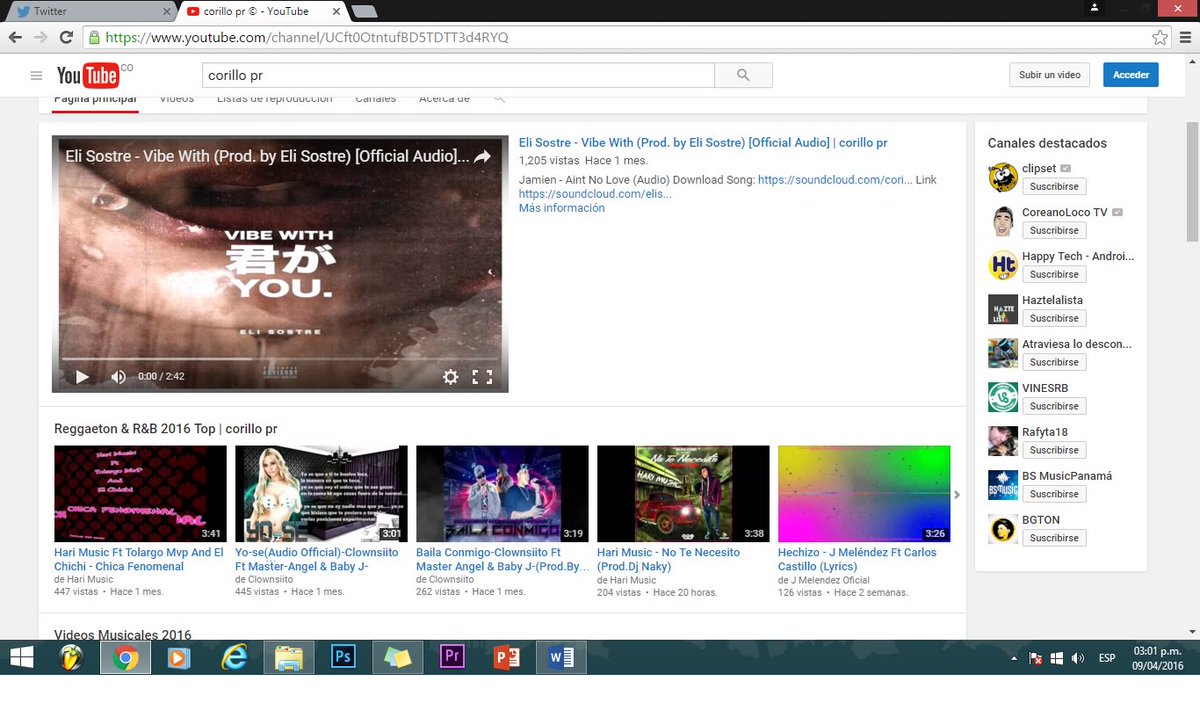The width and height of the screenshot is (1200, 703).
Task: Open the soundcloud.com/elis link
Action: point(595,194)
